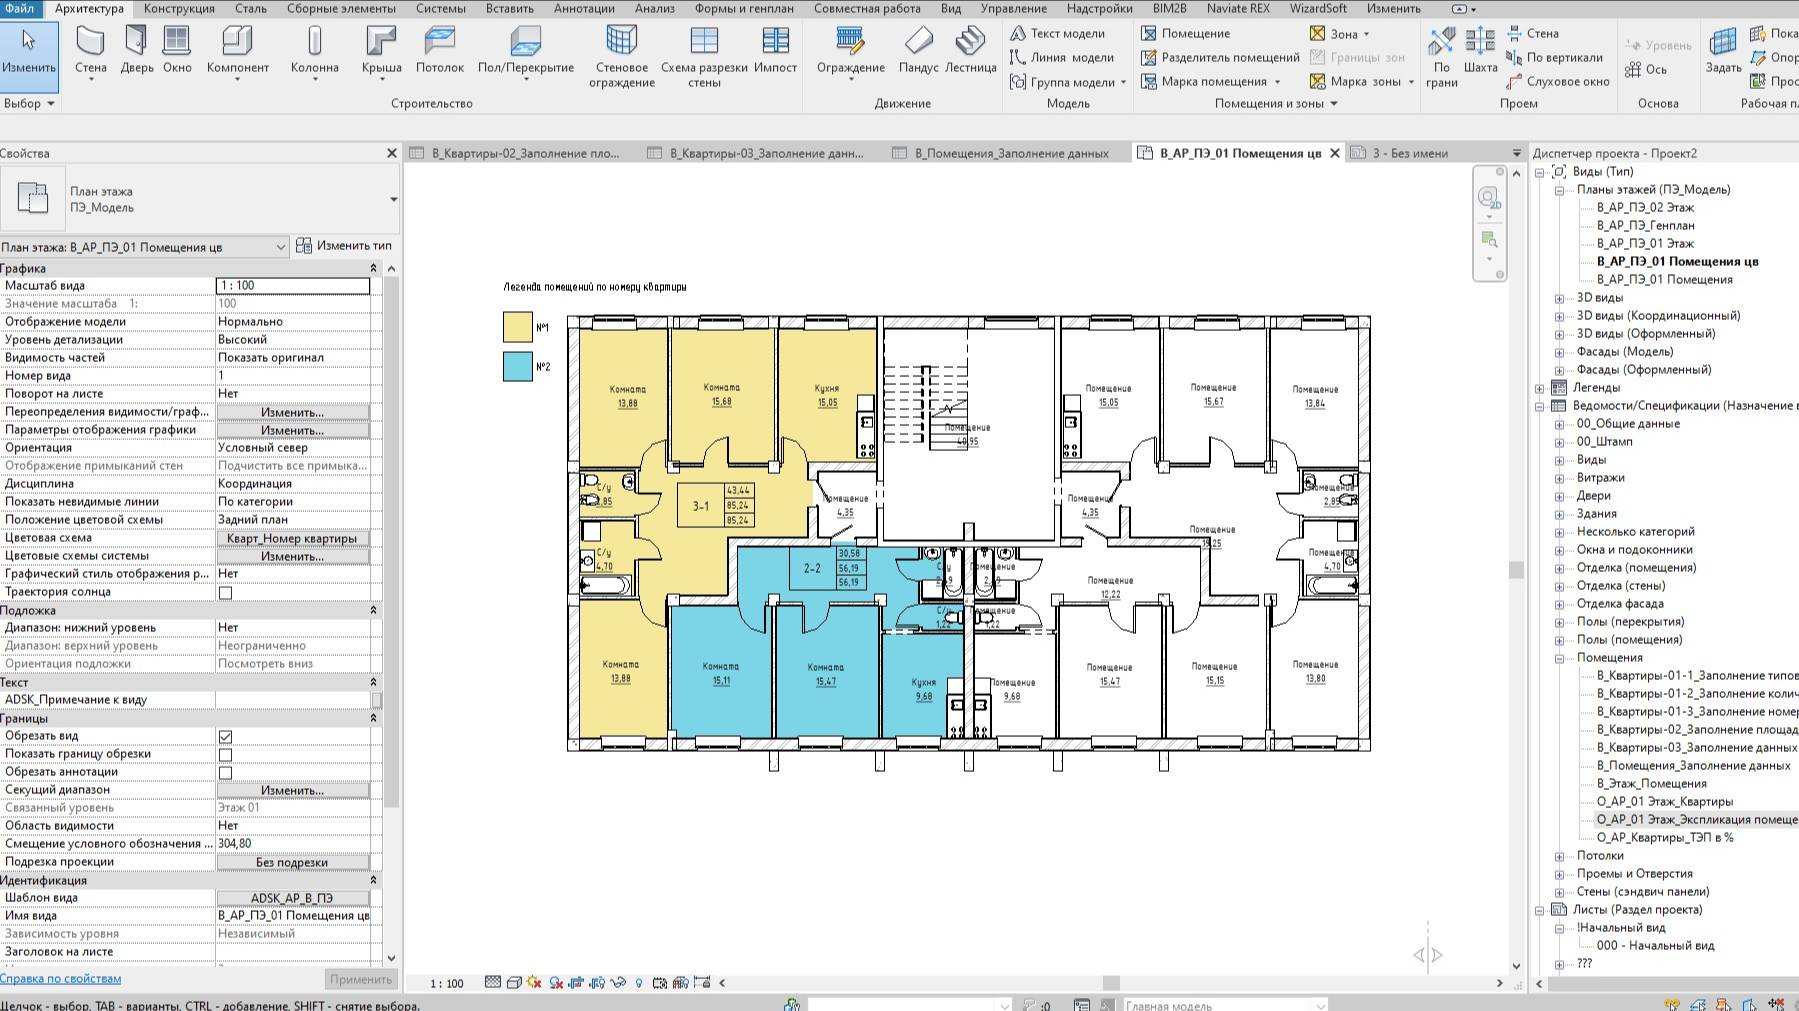
Task: Open the Справка по свойствам link
Action: tap(61, 979)
